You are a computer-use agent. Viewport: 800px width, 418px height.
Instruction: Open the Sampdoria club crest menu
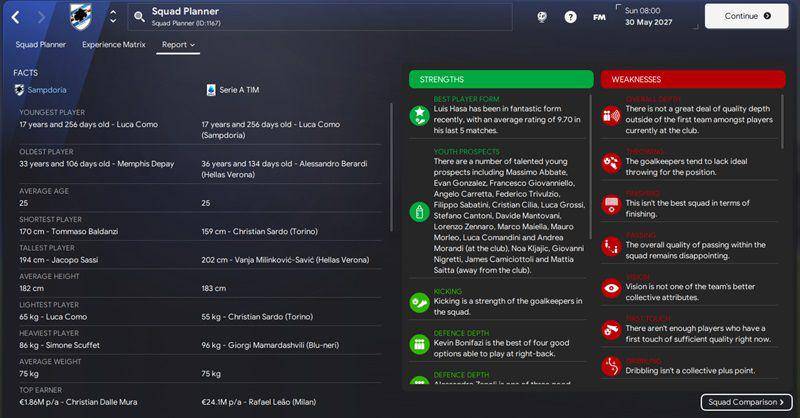(x=81, y=17)
